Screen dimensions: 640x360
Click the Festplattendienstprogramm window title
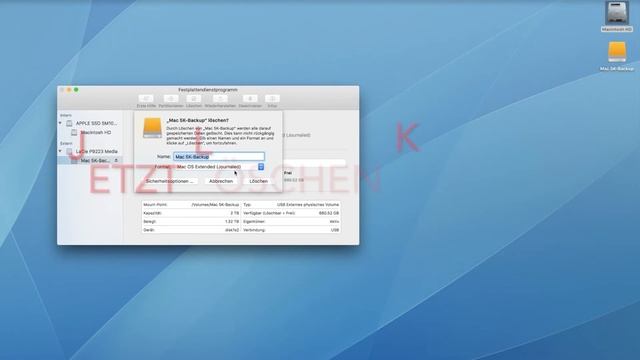(x=208, y=89)
